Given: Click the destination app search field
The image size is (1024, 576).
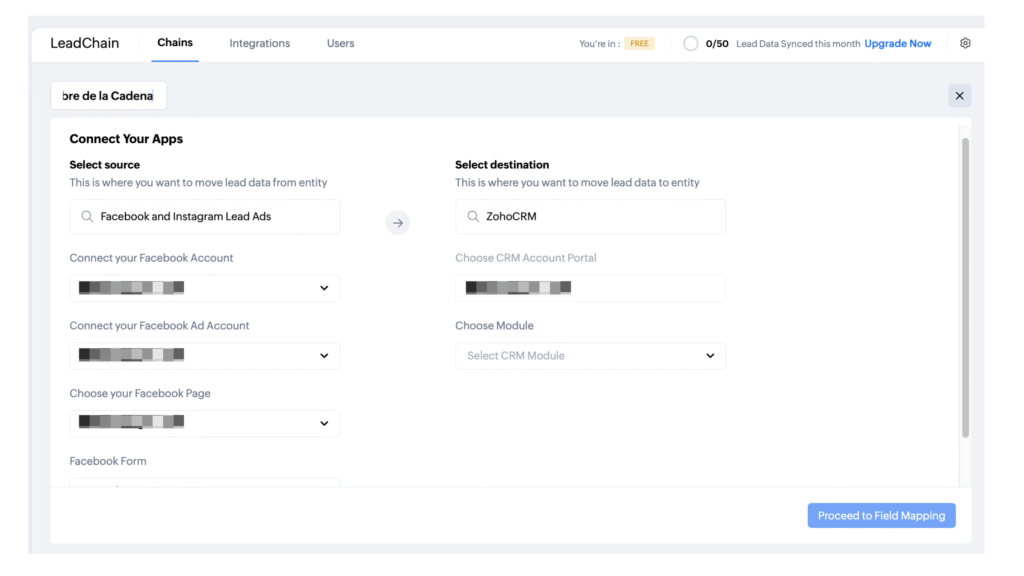Looking at the screenshot, I should click(590, 217).
